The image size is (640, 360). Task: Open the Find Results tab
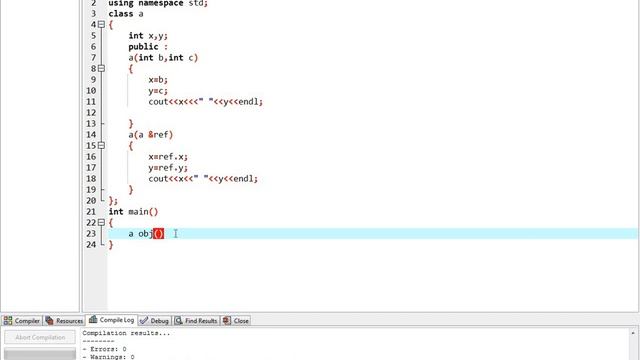(196, 321)
